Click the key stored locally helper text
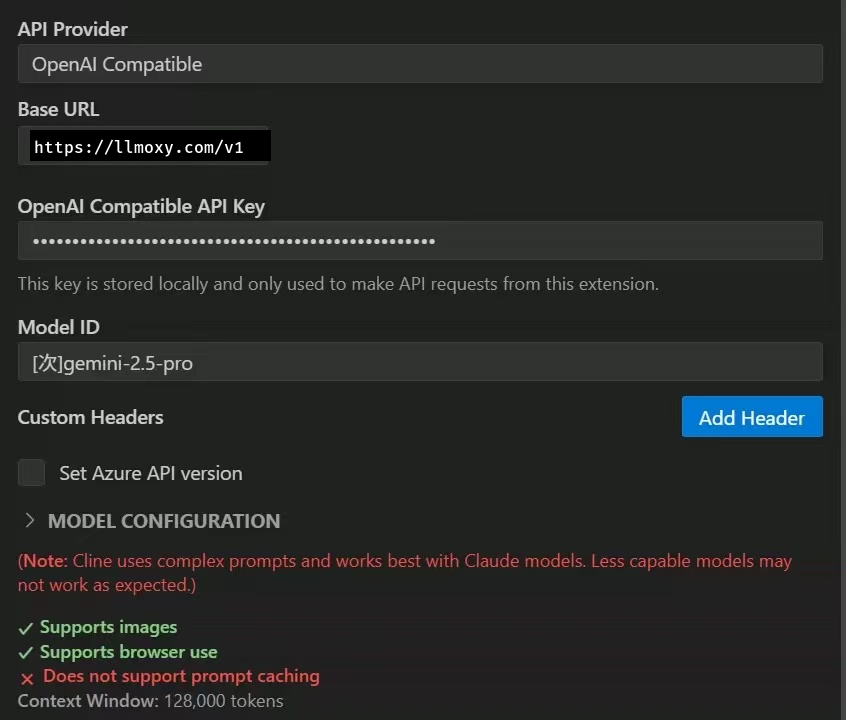The width and height of the screenshot is (846, 720). [x=338, y=284]
